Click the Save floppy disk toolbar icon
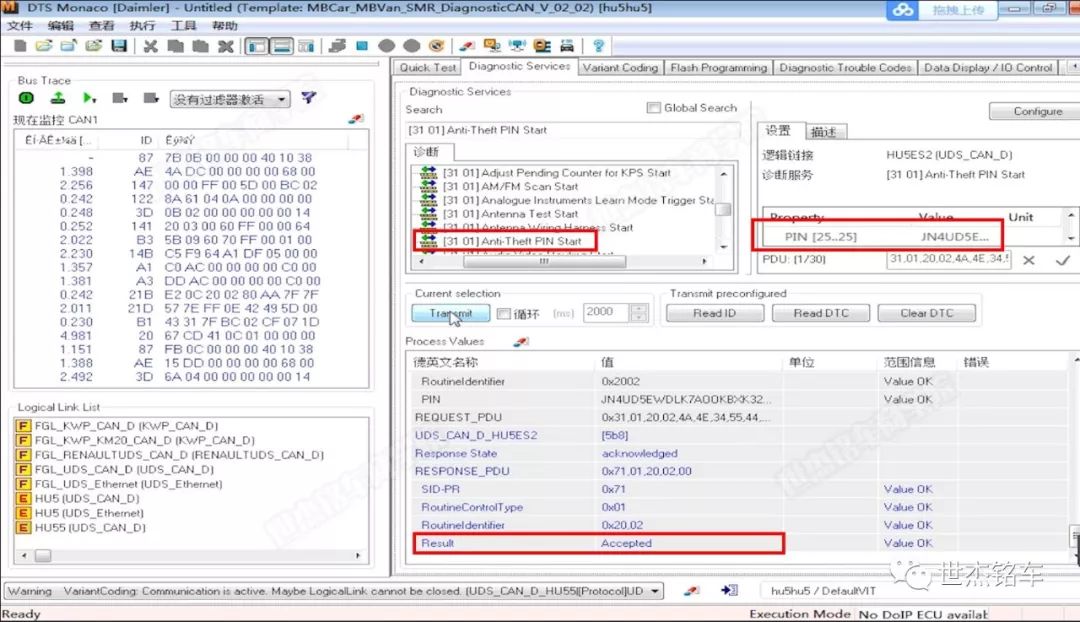This screenshot has height=622, width=1080. coord(118,46)
